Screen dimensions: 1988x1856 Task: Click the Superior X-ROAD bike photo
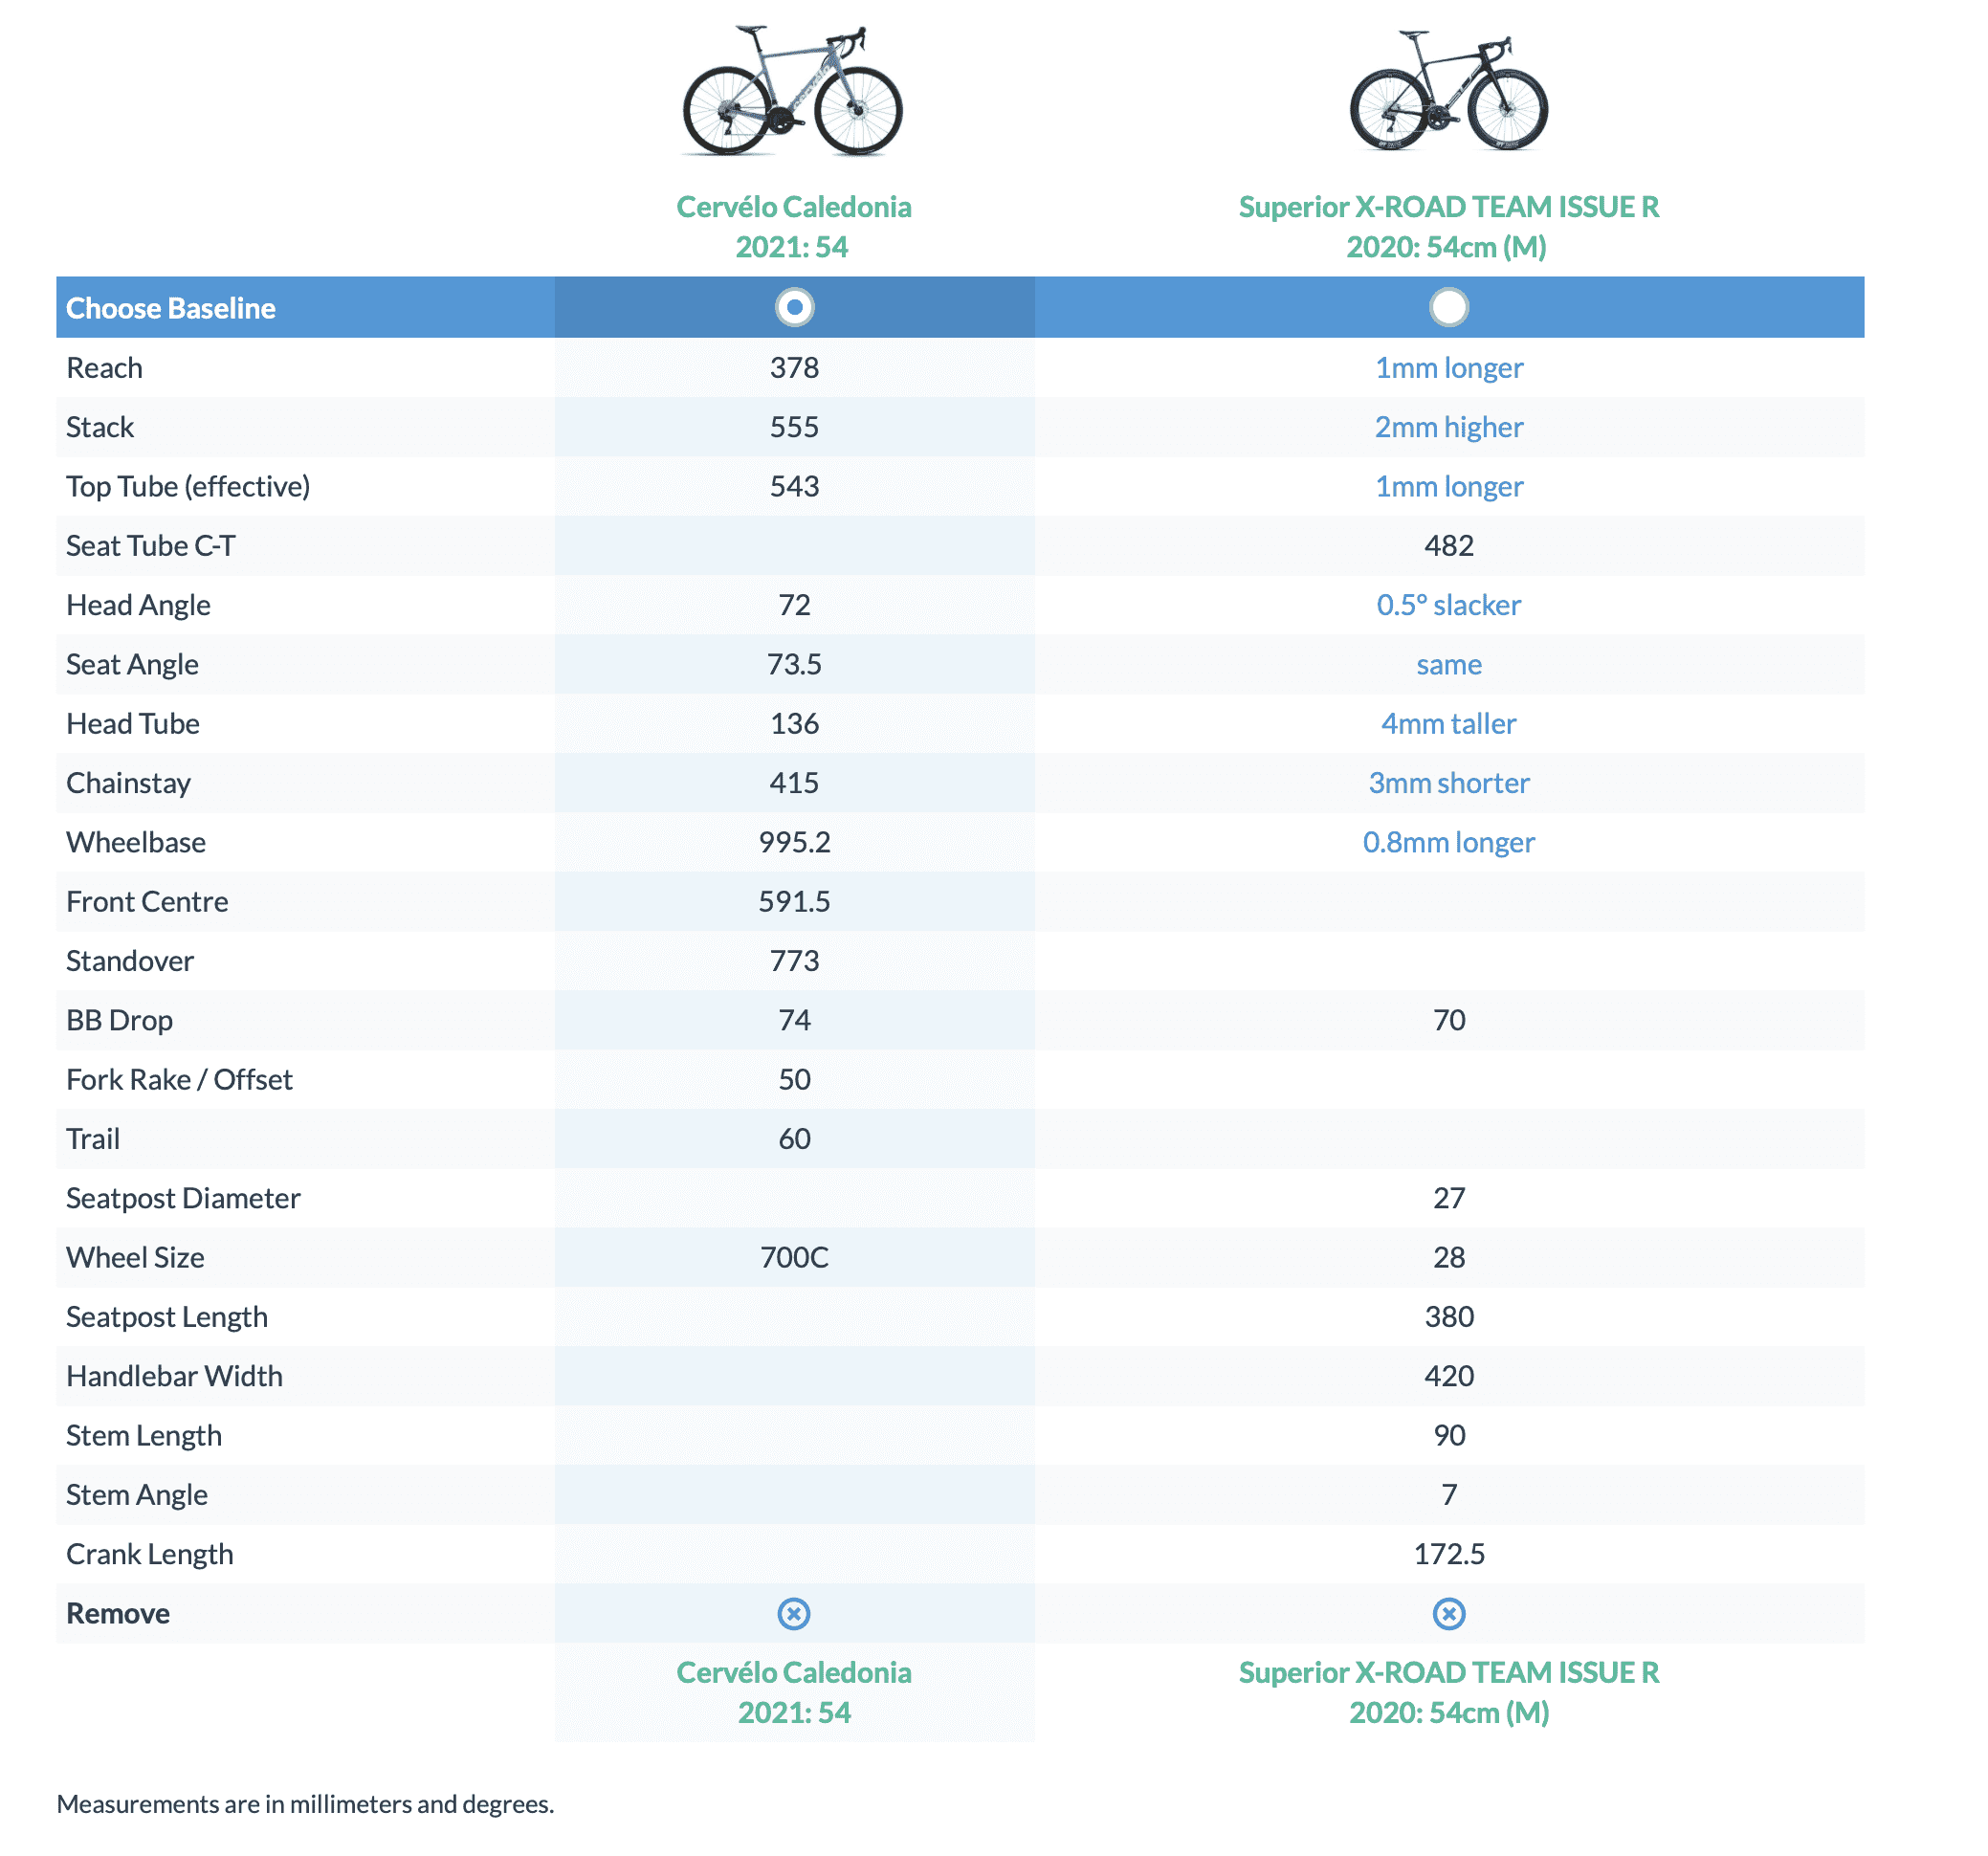[1448, 92]
